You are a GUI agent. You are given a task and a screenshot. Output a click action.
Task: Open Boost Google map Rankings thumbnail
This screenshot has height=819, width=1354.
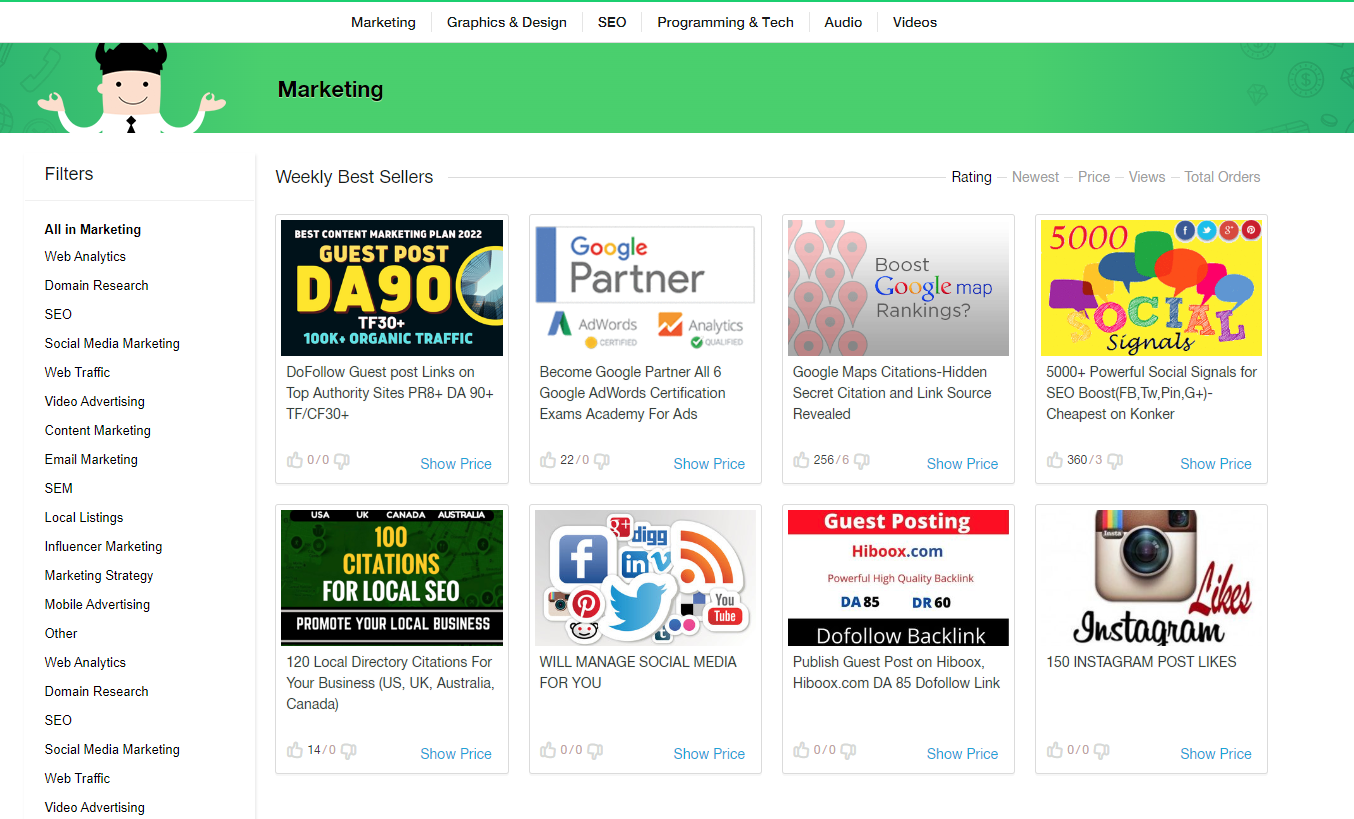pos(898,288)
